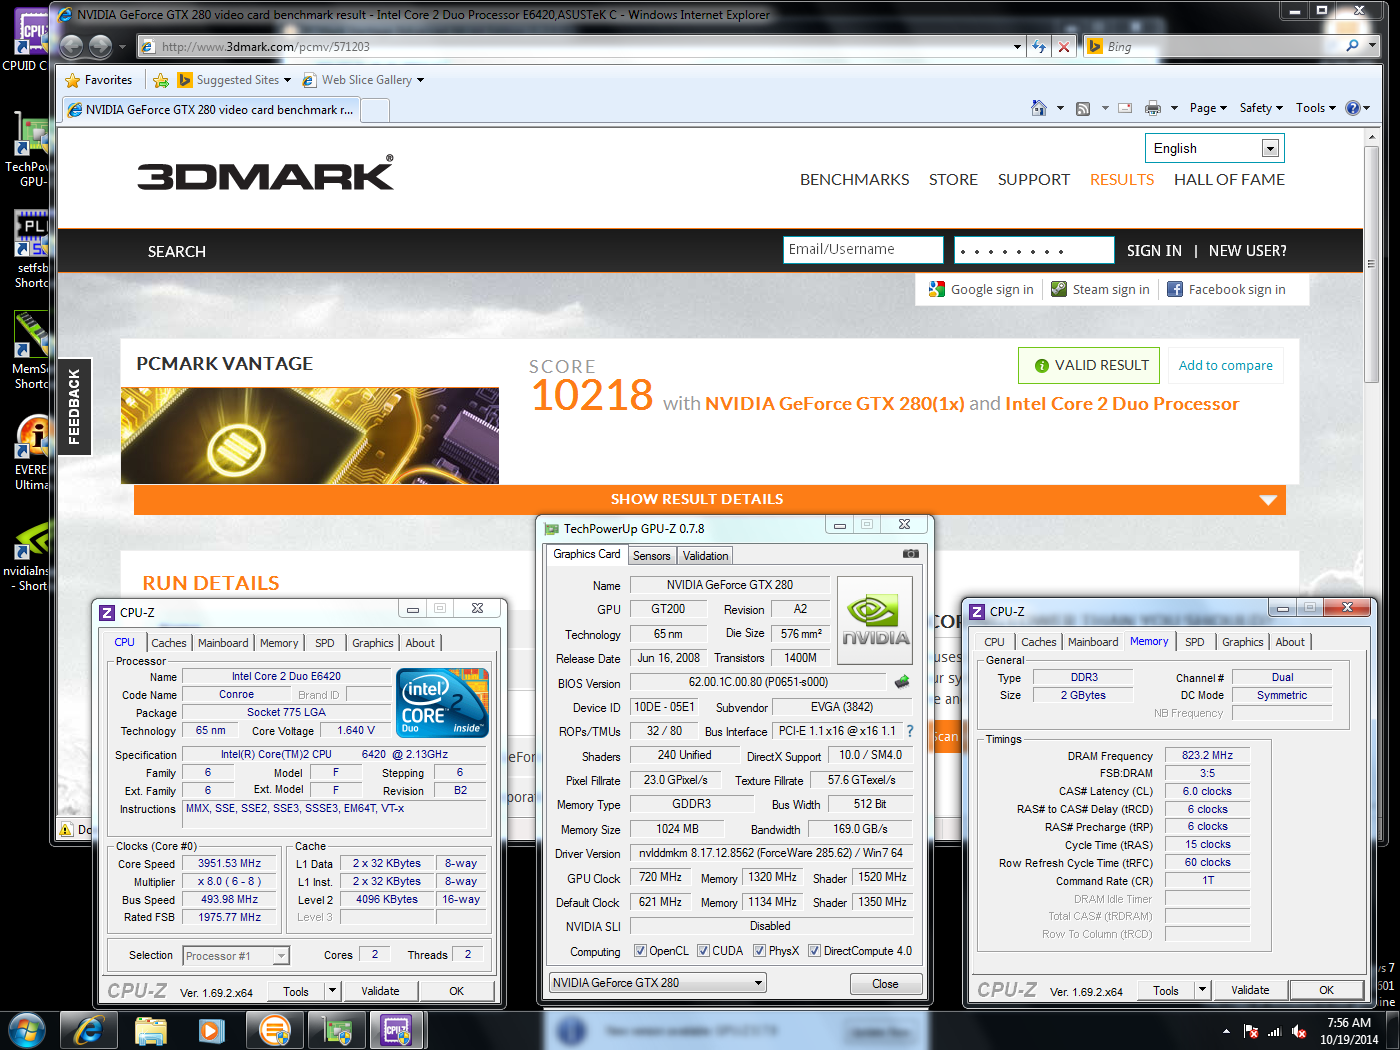The height and width of the screenshot is (1050, 1400).
Task: Open the IE Tools menu dropdown
Action: [x=1315, y=108]
